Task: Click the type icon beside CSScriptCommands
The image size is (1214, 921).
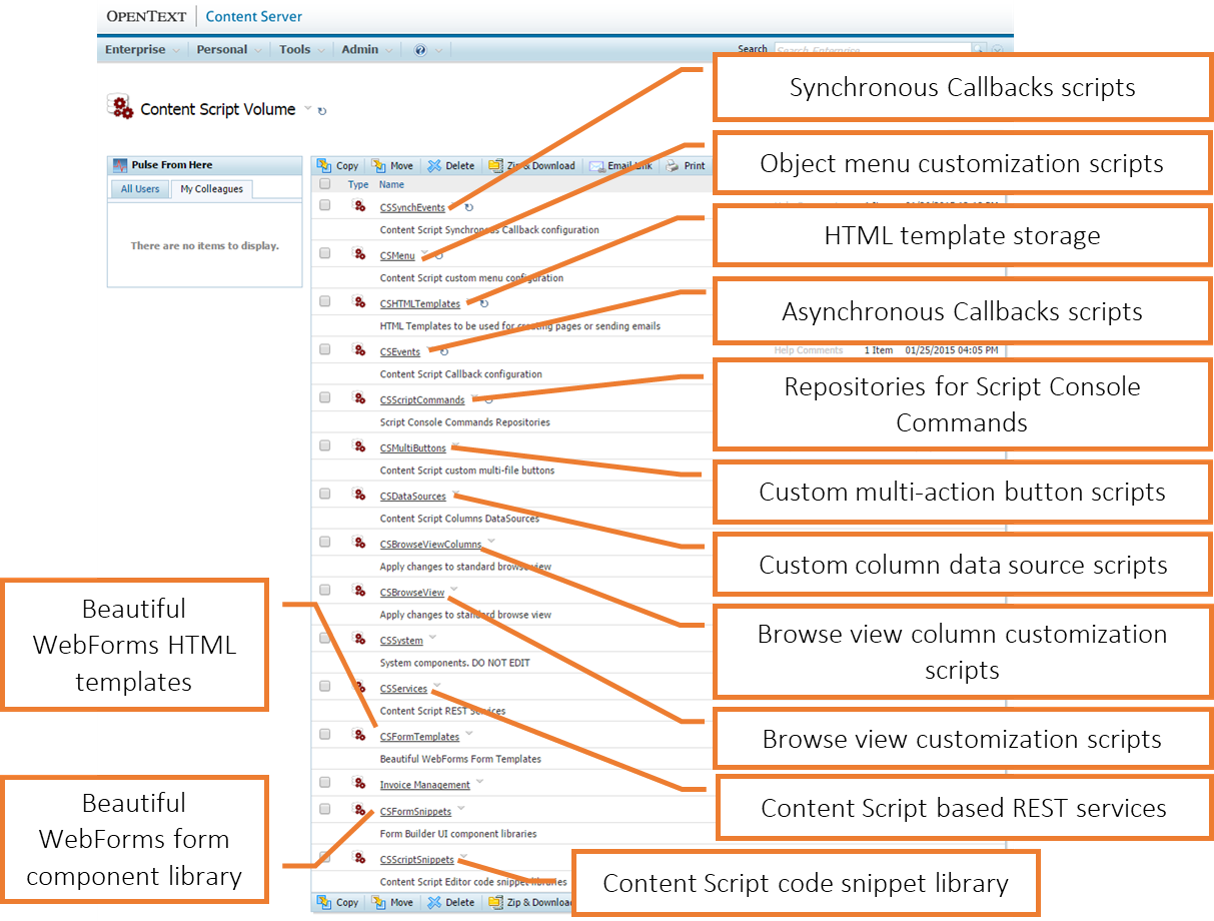Action: pyautogui.click(x=359, y=398)
